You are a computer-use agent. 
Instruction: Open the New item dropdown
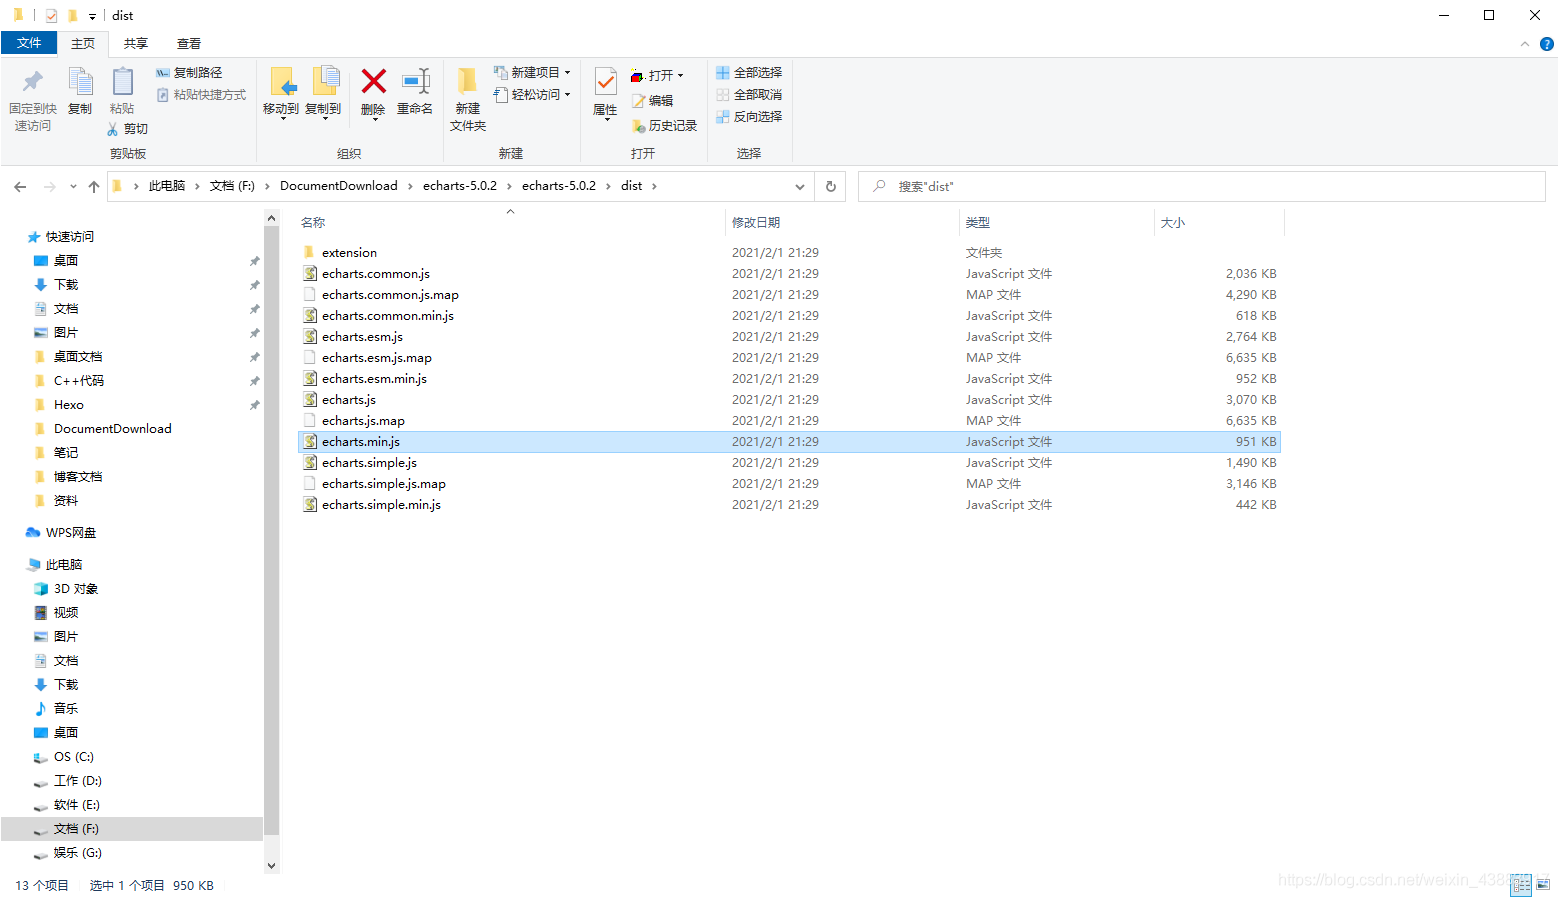532,73
